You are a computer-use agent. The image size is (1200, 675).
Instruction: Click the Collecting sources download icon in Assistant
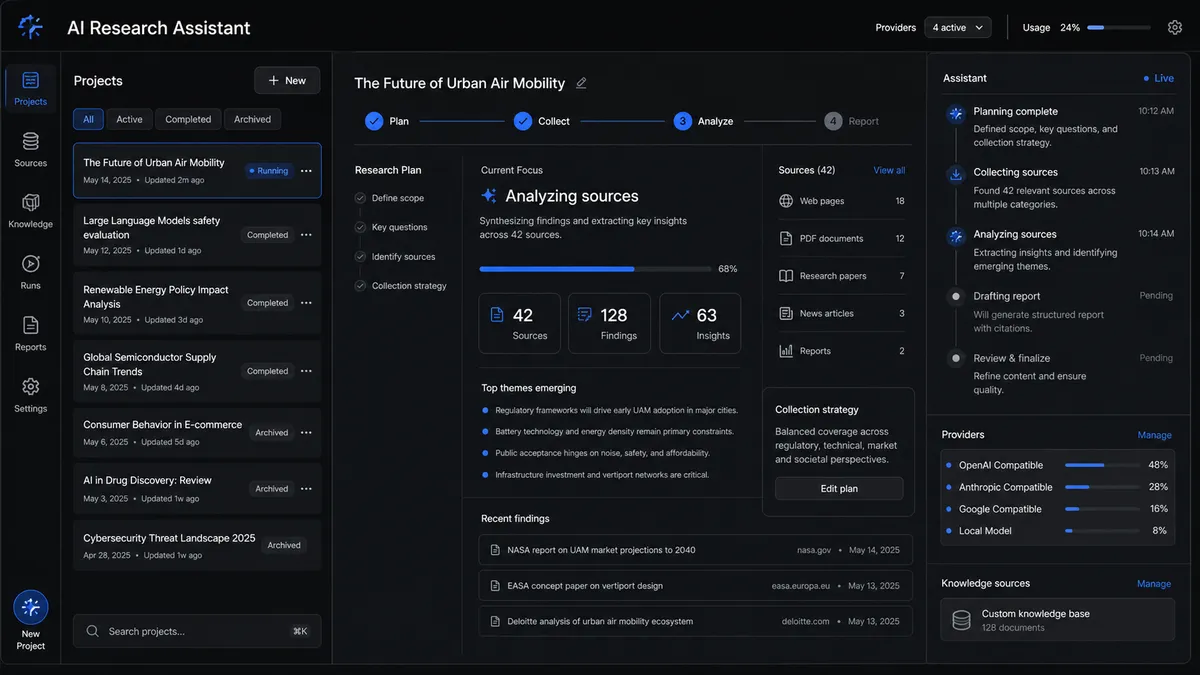click(x=956, y=175)
